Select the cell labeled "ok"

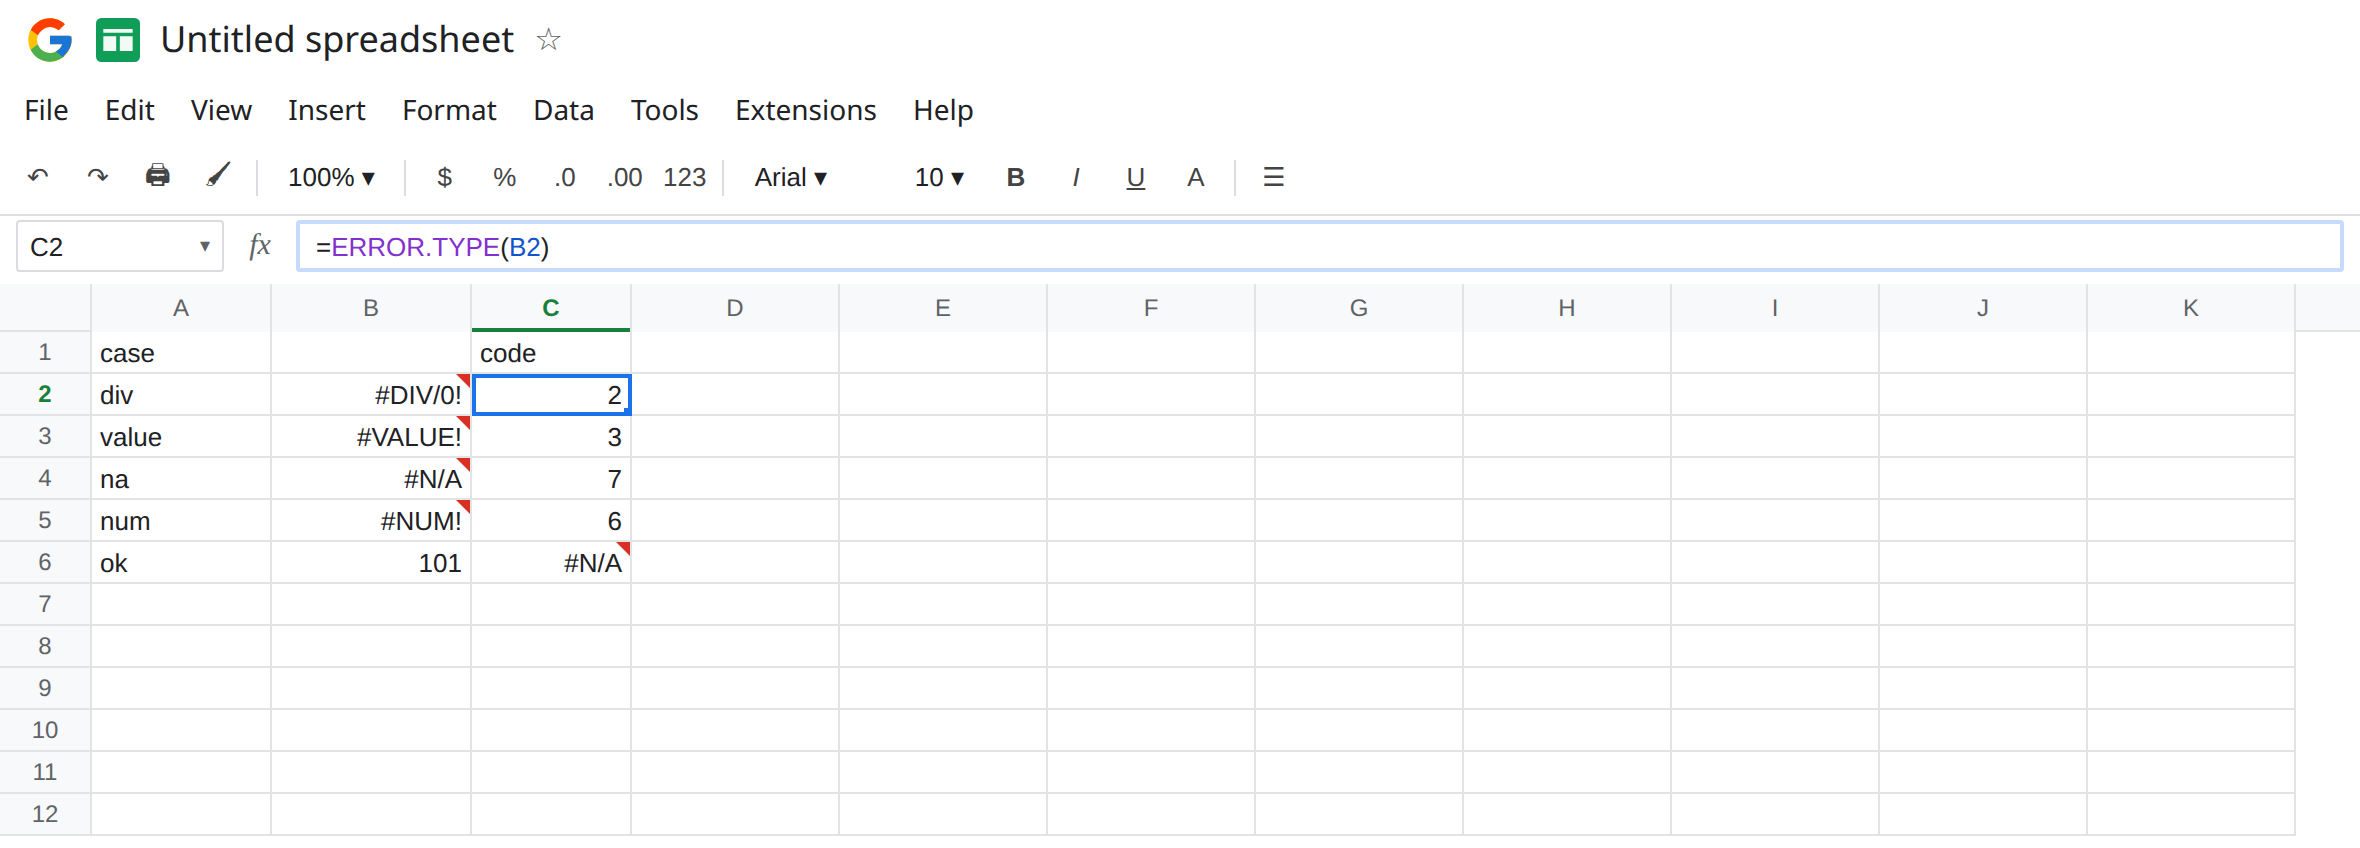tap(181, 563)
